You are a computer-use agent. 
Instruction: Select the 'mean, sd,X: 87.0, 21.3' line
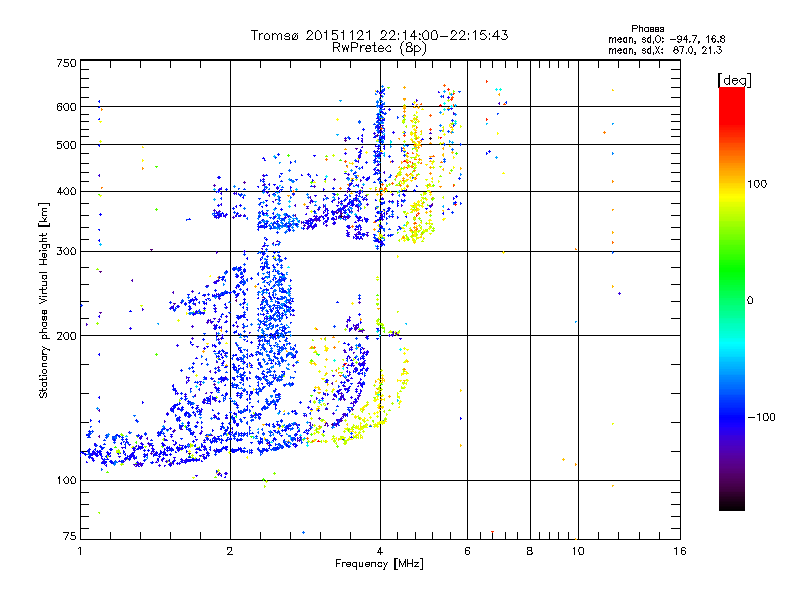click(665, 50)
